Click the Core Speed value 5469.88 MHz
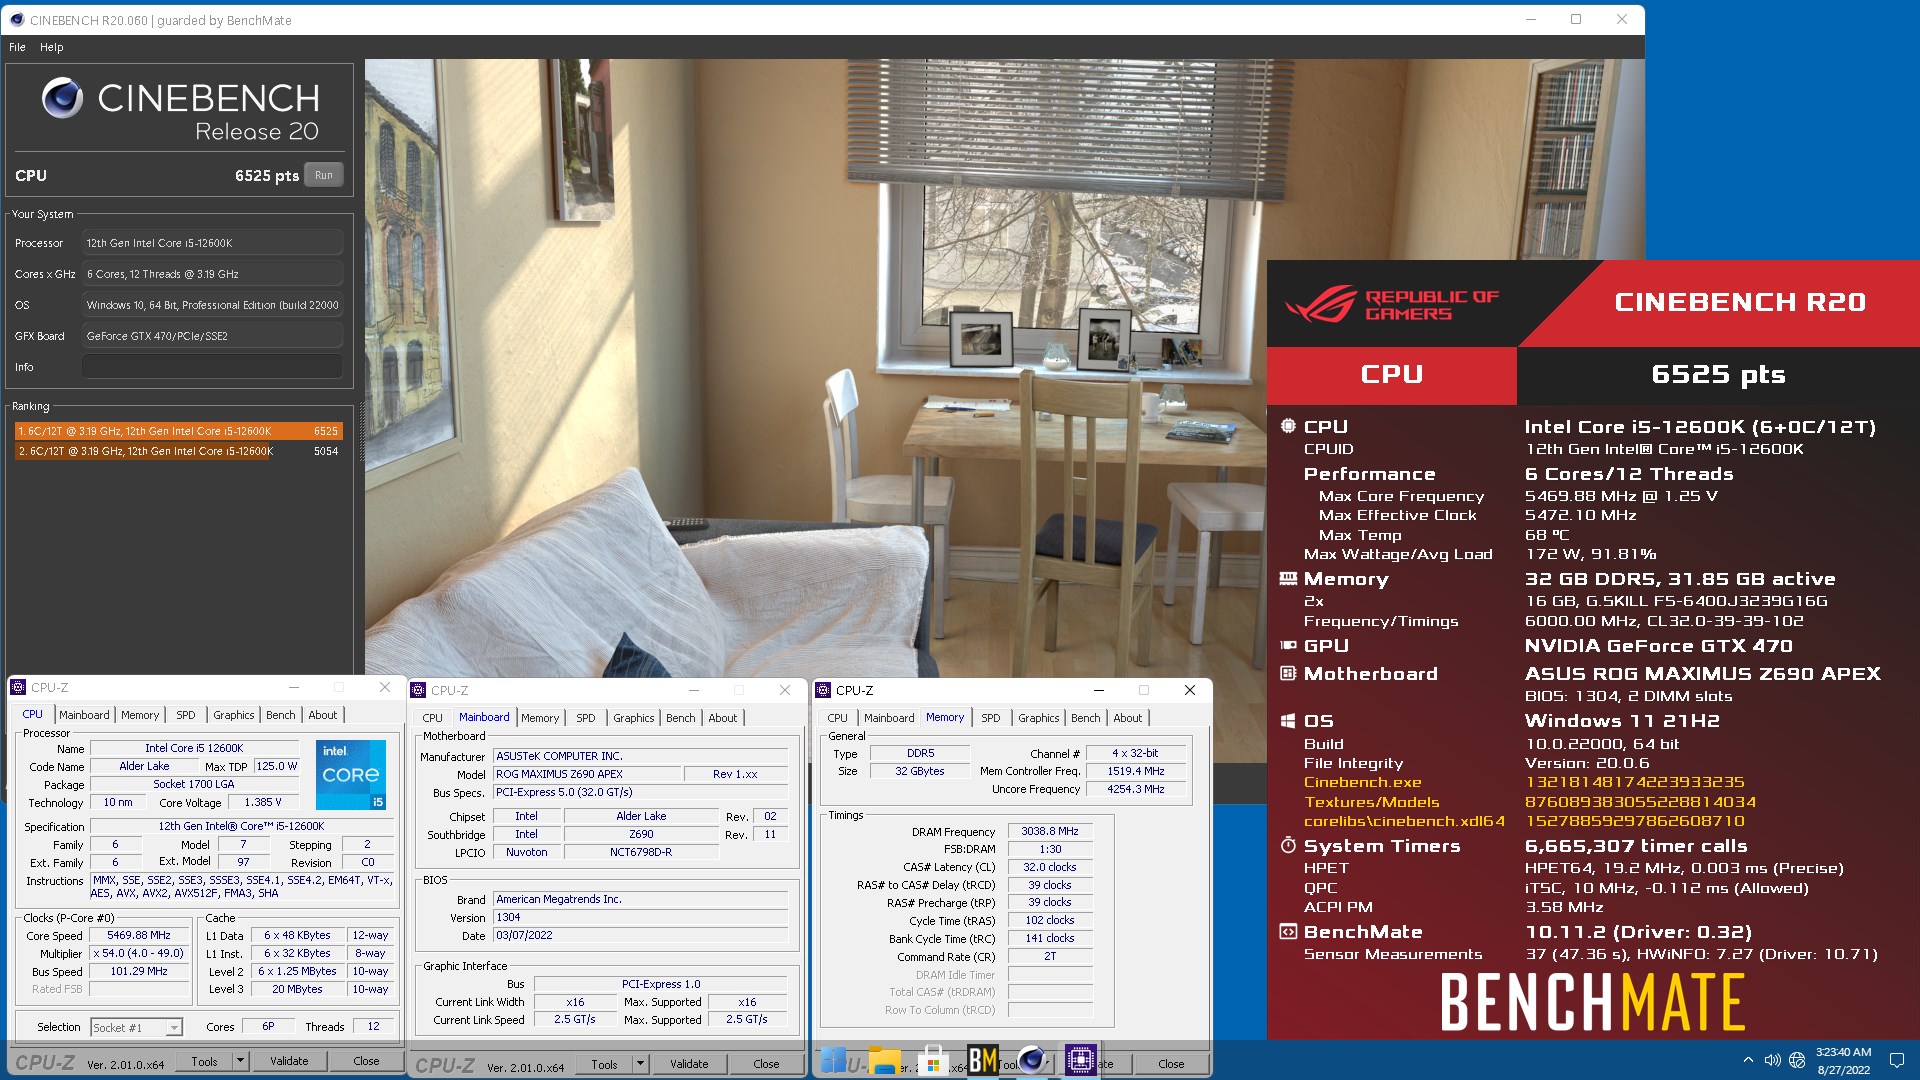Screen dimensions: 1920x1080 pos(139,935)
